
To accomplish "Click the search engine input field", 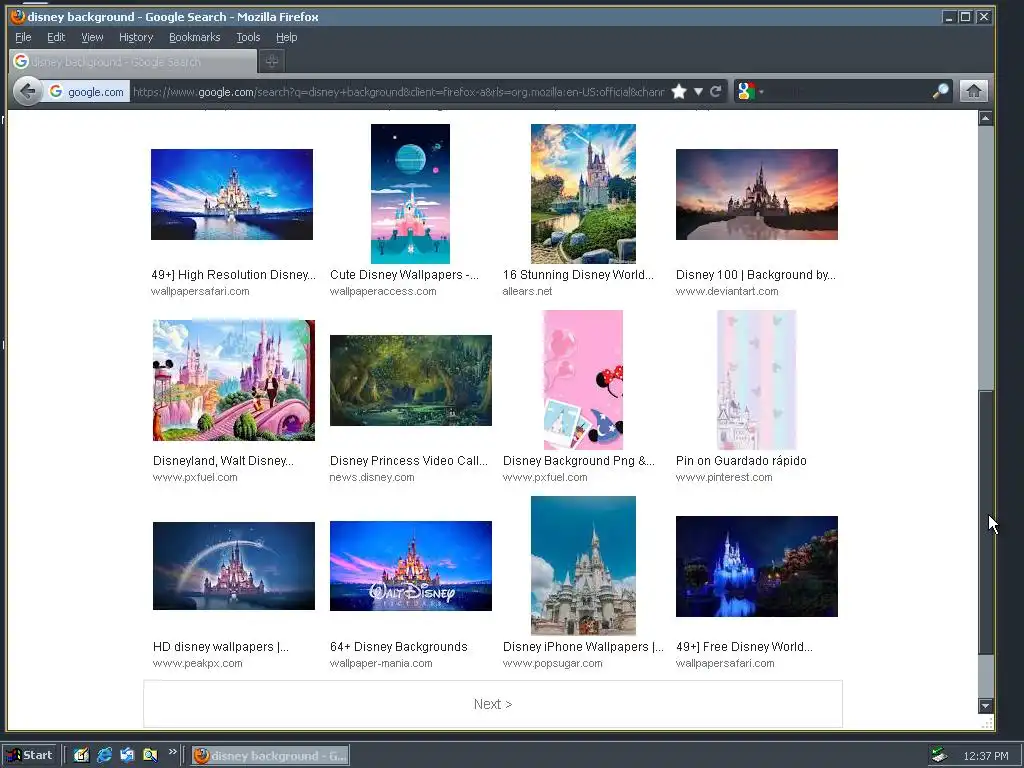I will pyautogui.click(x=846, y=91).
